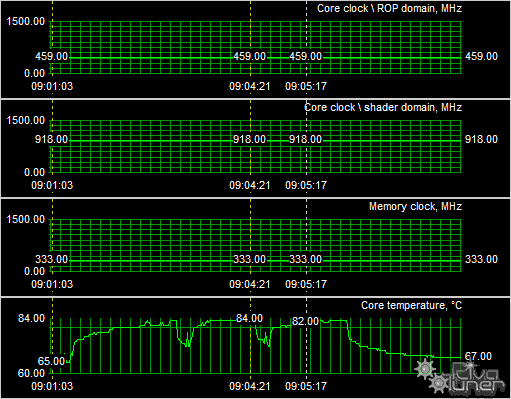This screenshot has width=511, height=399.
Task: Click the 918.00 value at the 09:04:21 marker
Action: (249, 139)
